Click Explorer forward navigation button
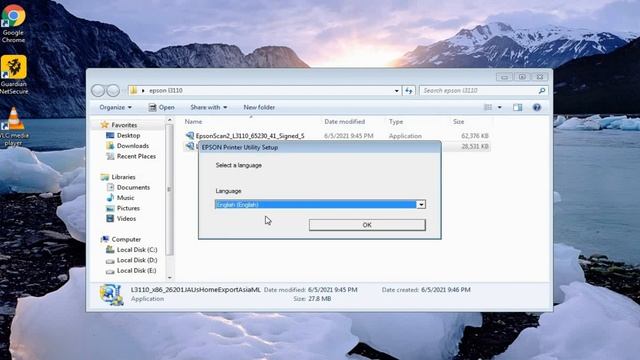Screen dimensions: 640x360 [x=113, y=90]
